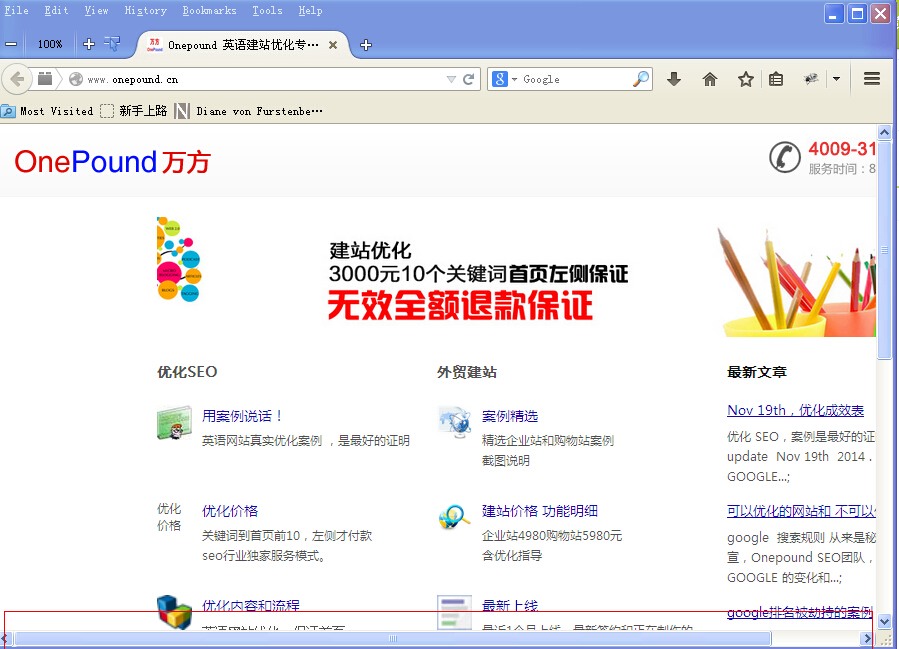Open the hamburger menu
Image resolution: width=899 pixels, height=649 pixels.
[871, 79]
